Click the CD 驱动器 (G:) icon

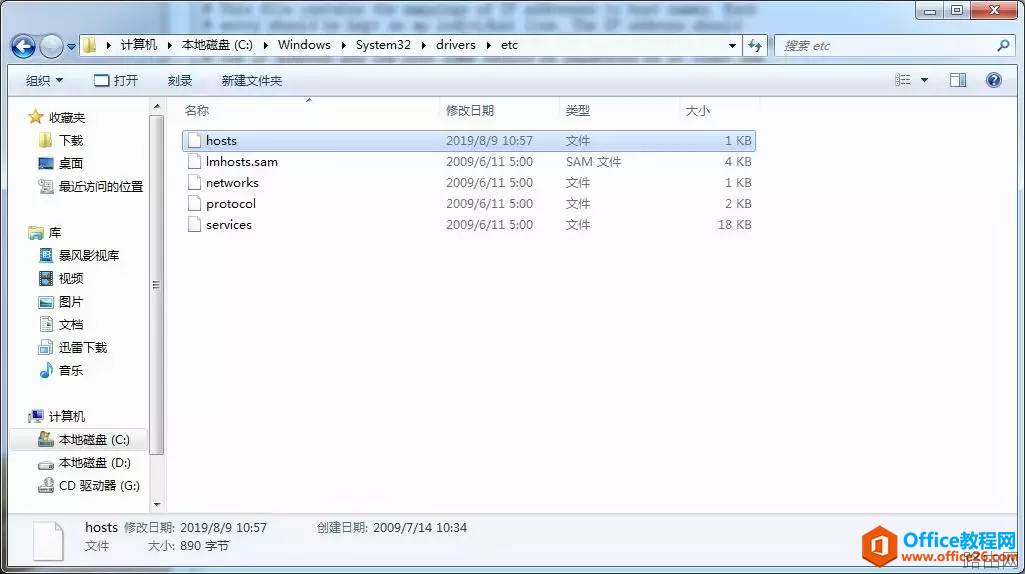click(46, 485)
